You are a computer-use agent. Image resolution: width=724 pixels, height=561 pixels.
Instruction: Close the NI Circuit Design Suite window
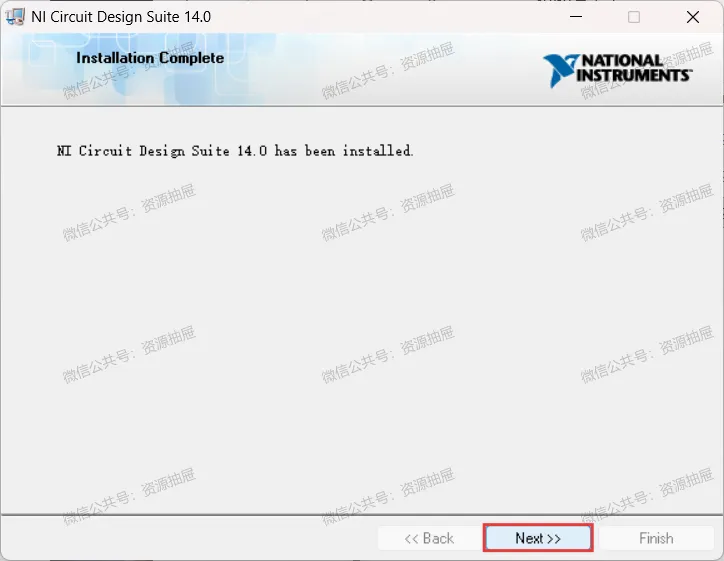point(693,17)
